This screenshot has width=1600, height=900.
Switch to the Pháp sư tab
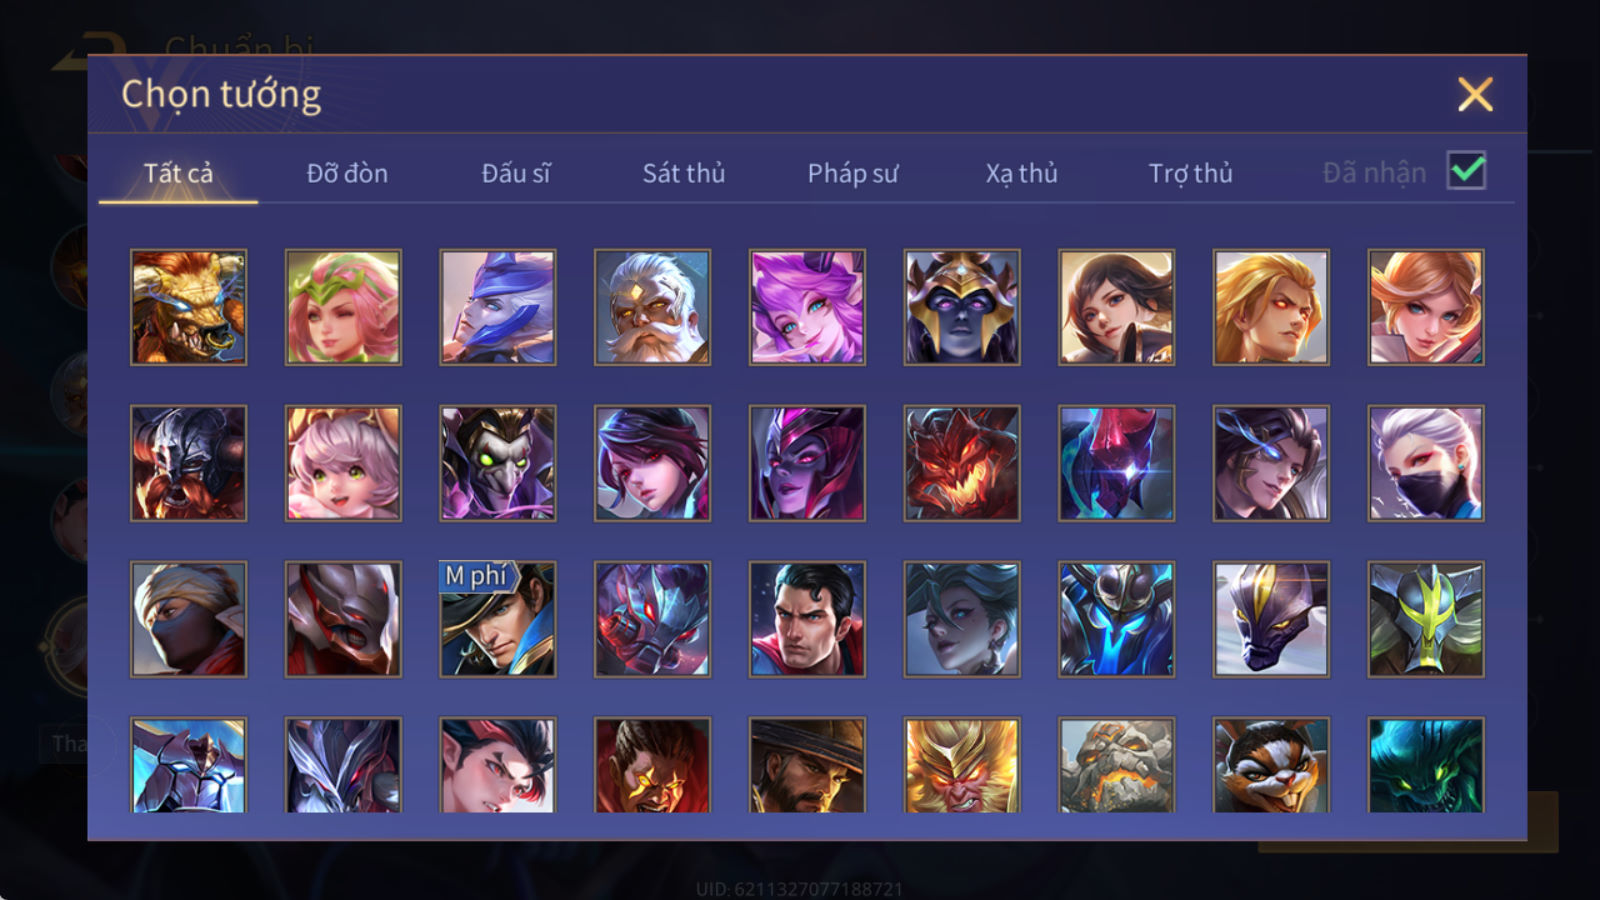[853, 173]
